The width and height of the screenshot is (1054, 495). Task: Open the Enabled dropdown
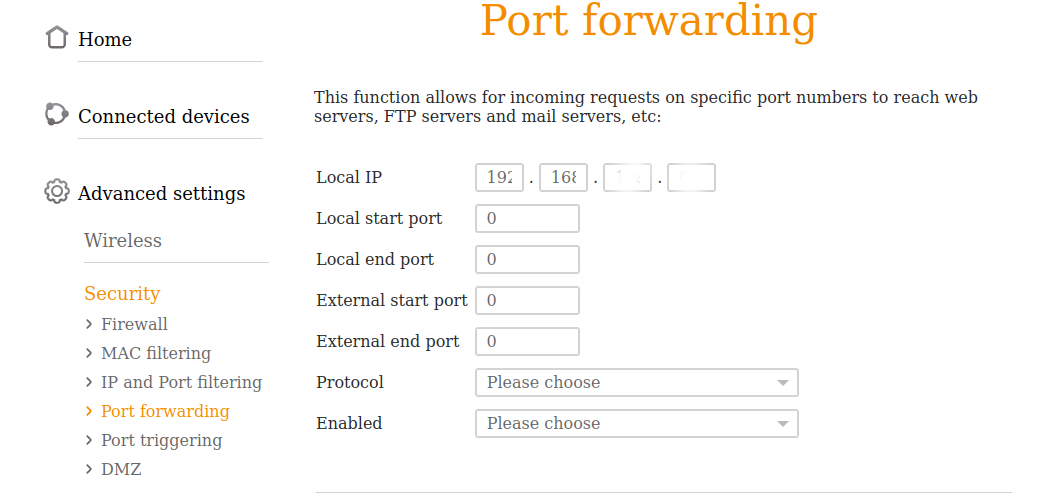point(636,424)
